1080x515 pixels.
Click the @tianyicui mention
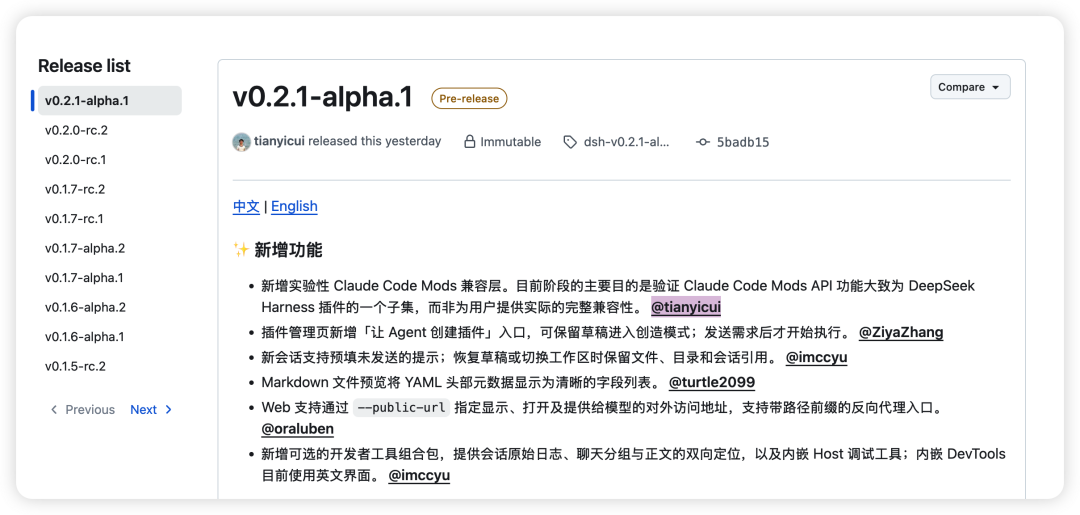(x=686, y=306)
